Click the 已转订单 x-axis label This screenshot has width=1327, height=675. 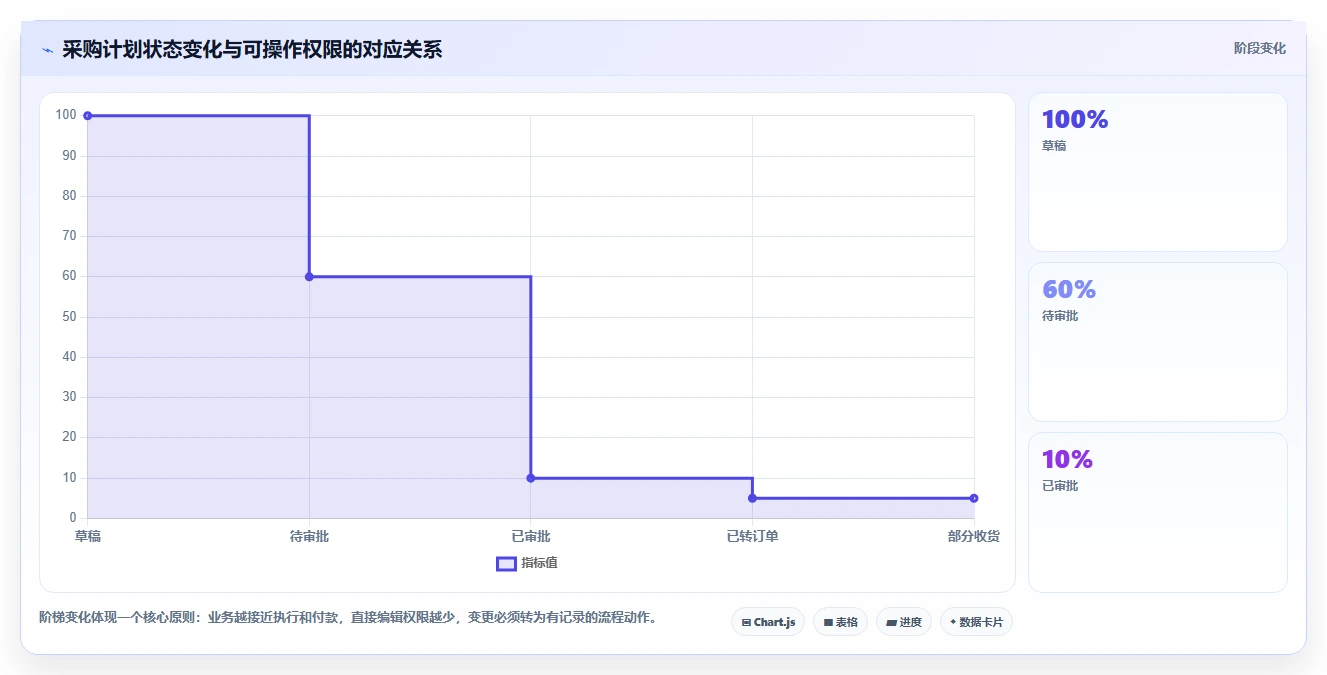[x=752, y=537]
